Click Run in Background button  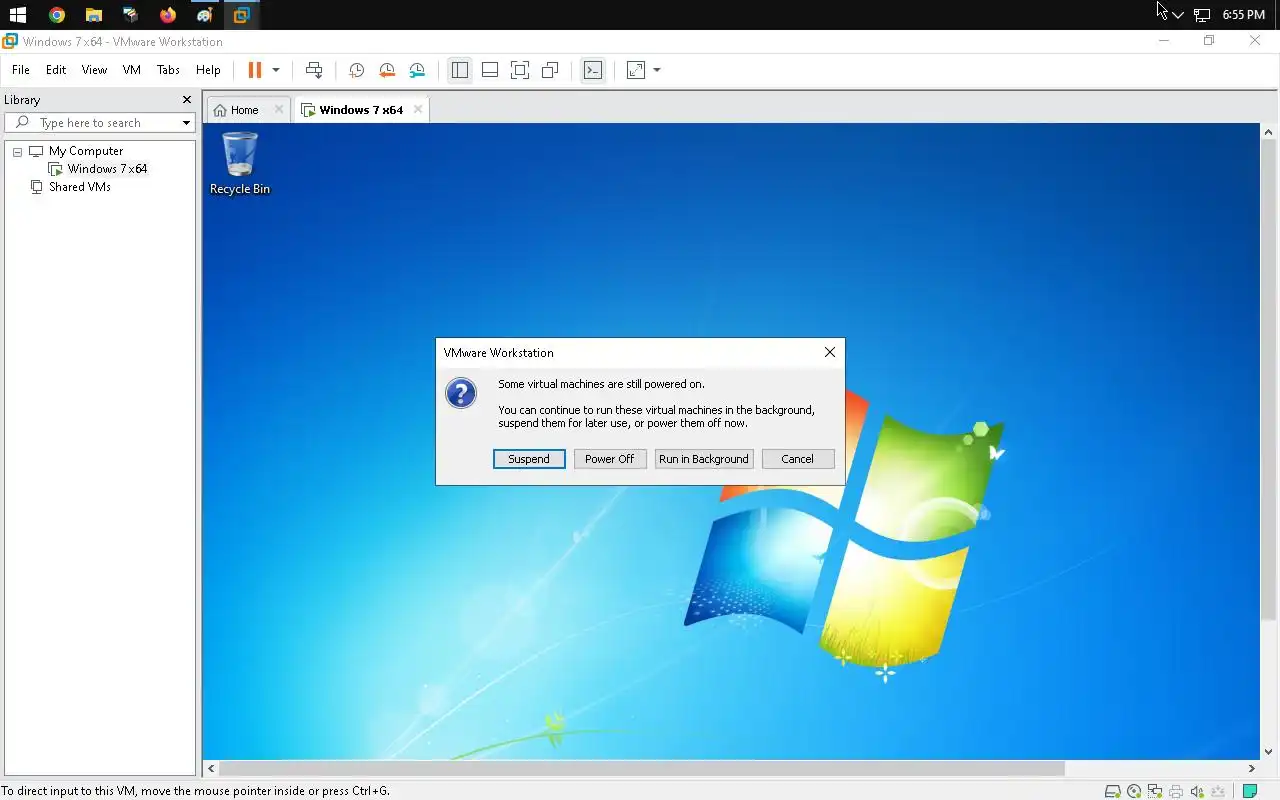pyautogui.click(x=703, y=459)
